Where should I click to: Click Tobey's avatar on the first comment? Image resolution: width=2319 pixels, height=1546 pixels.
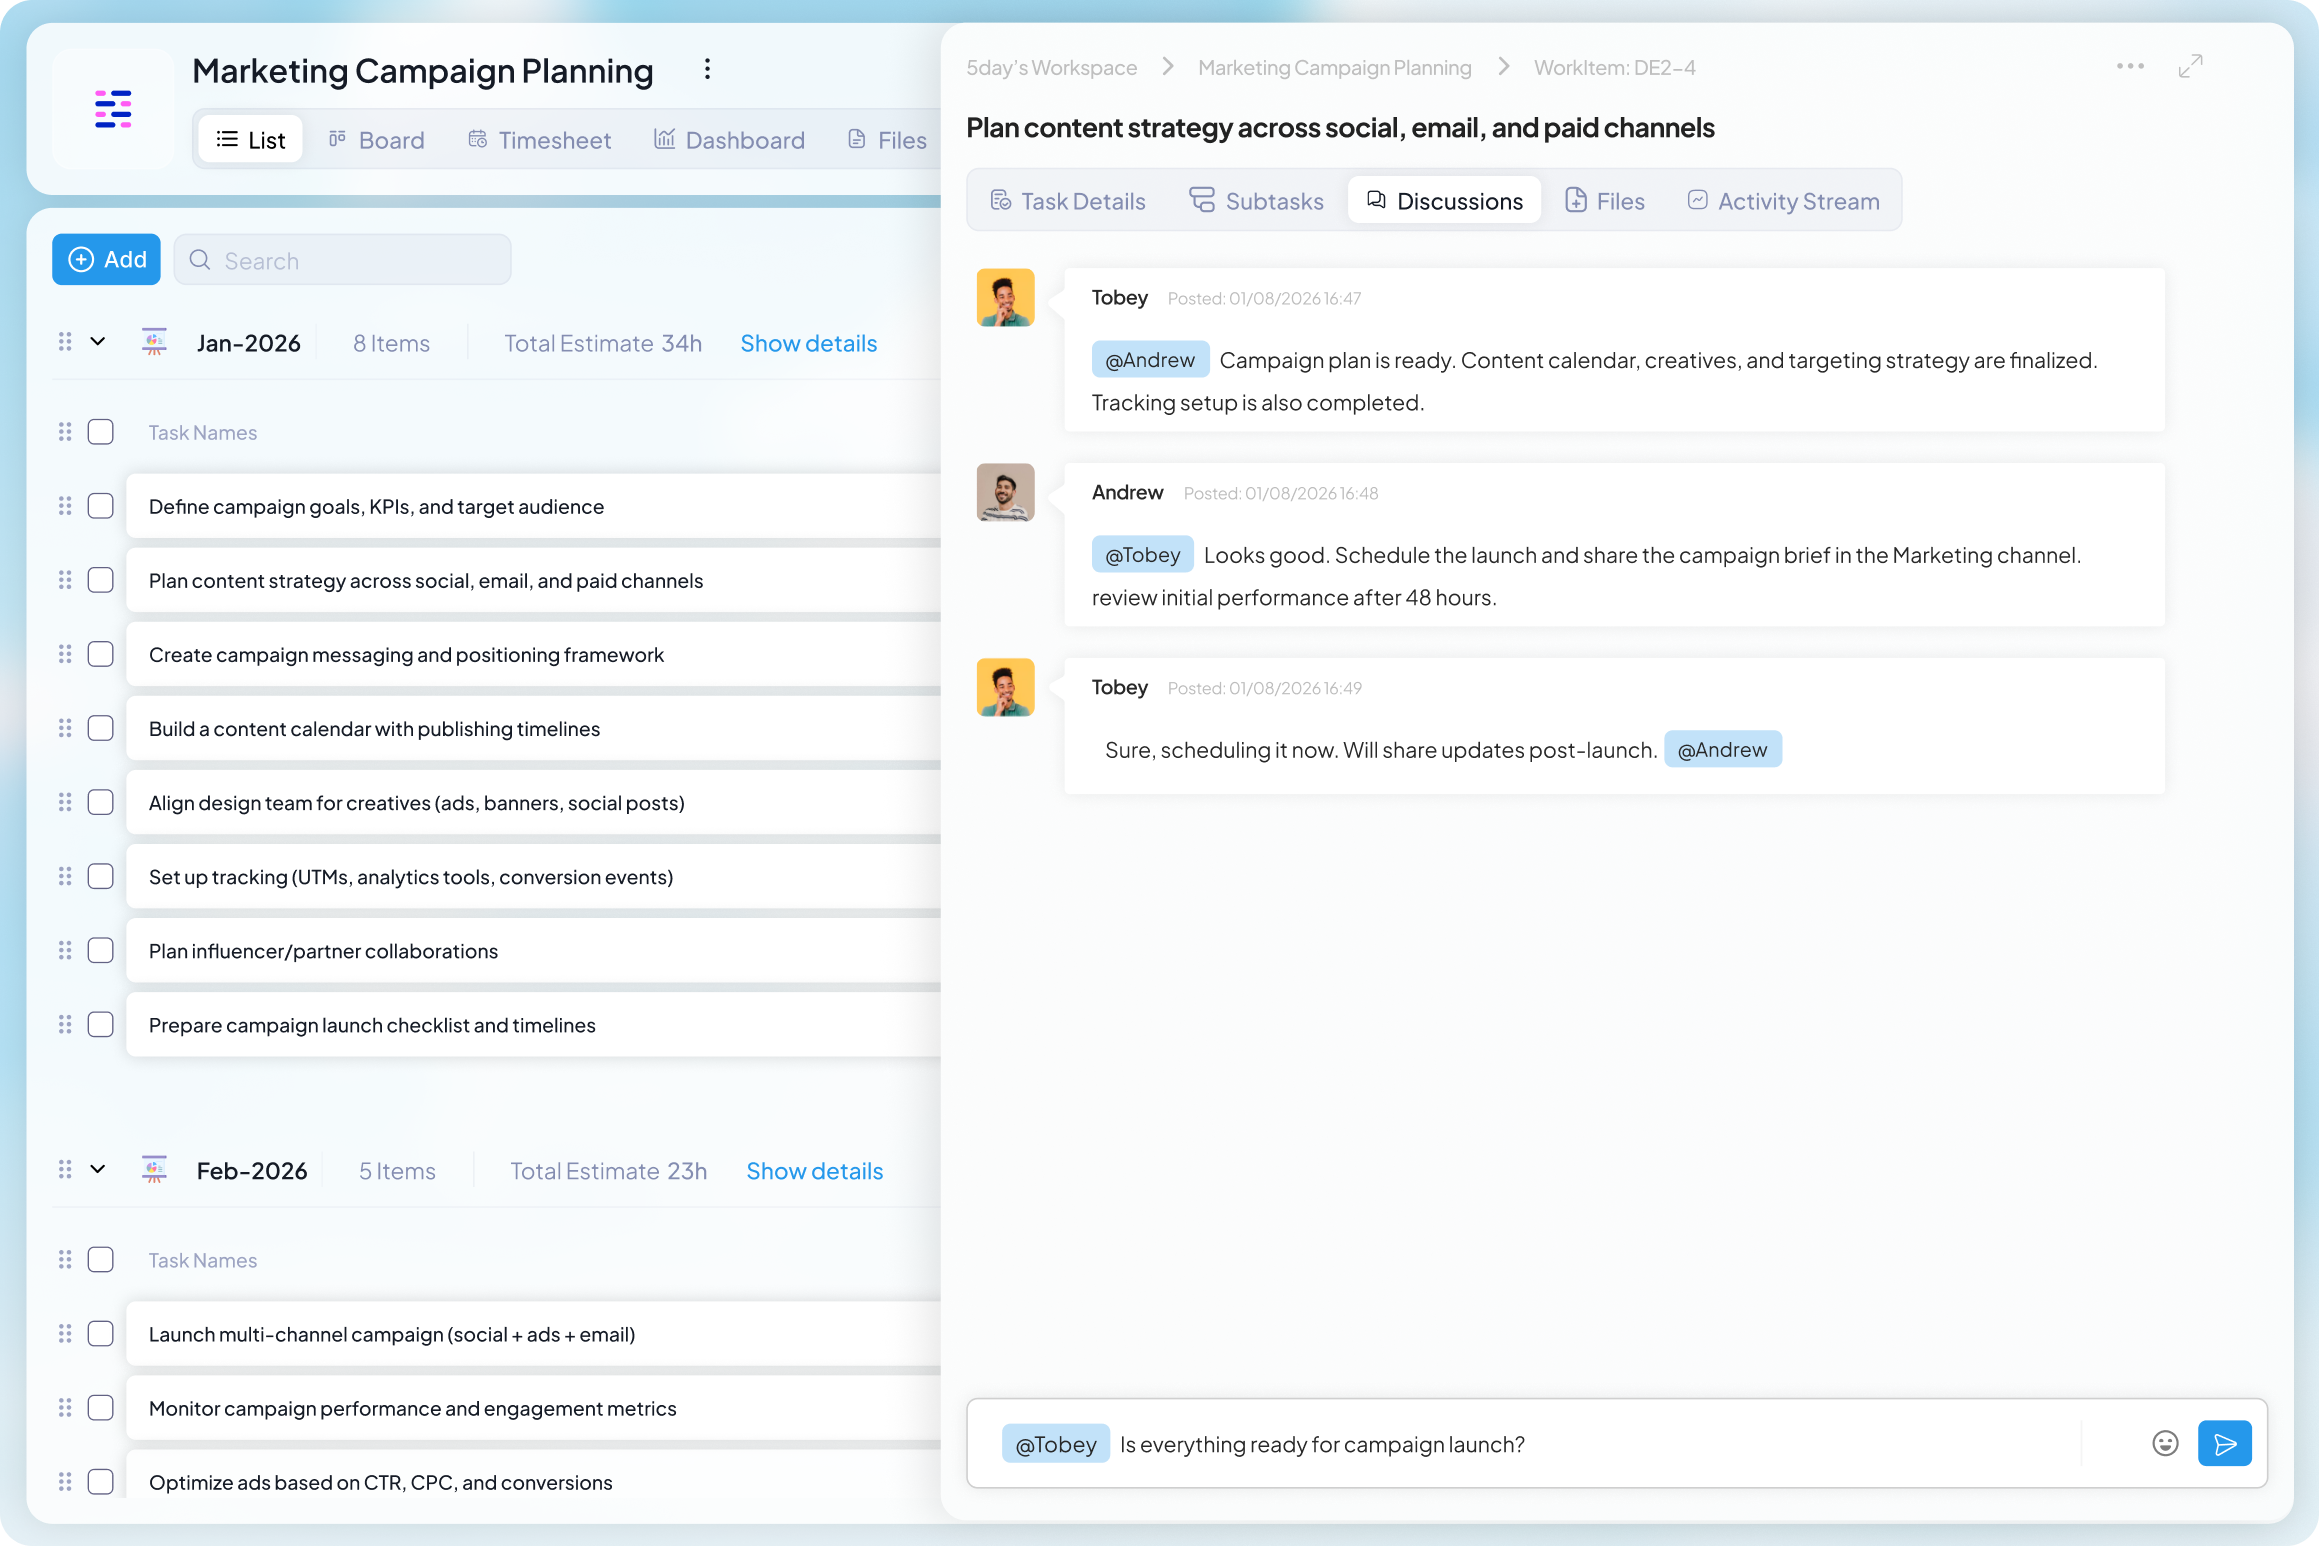tap(1005, 297)
